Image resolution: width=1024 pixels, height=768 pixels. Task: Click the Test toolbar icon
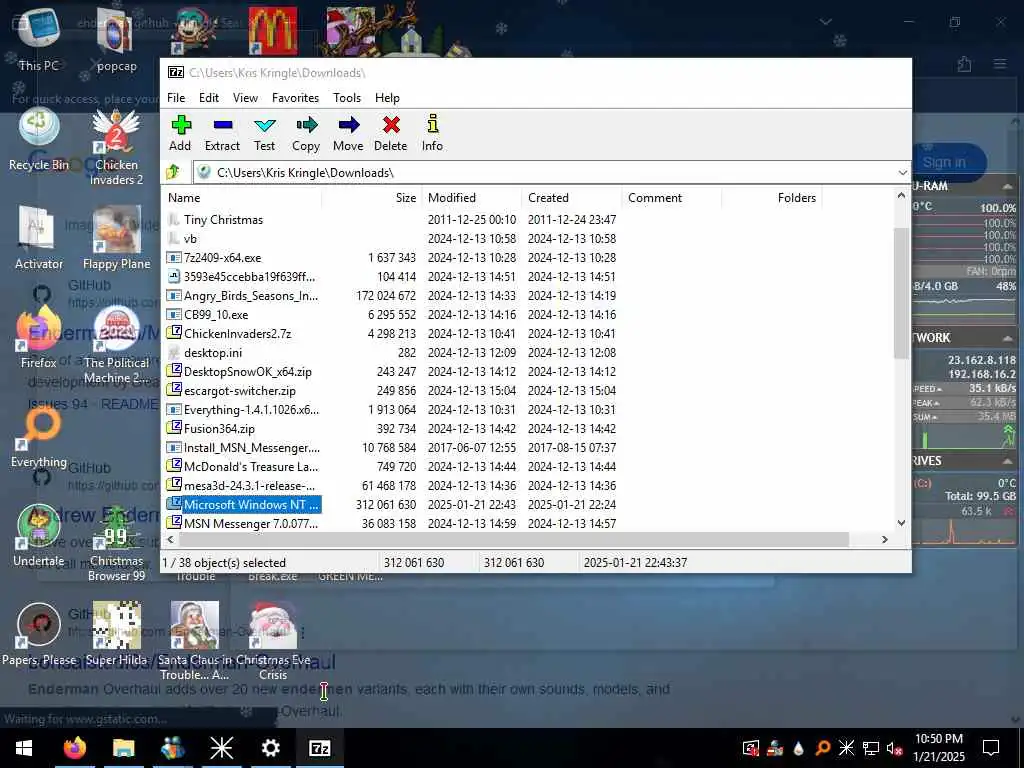[264, 133]
